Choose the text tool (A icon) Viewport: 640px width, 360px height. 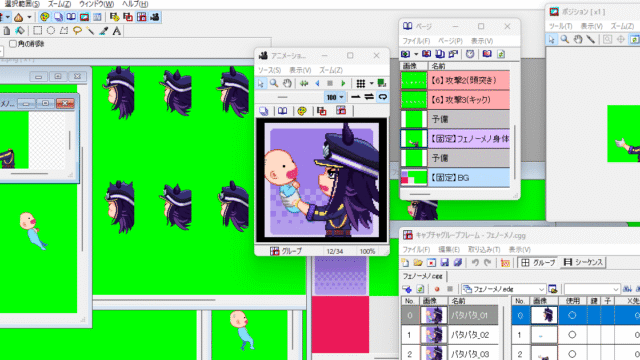coord(117,31)
